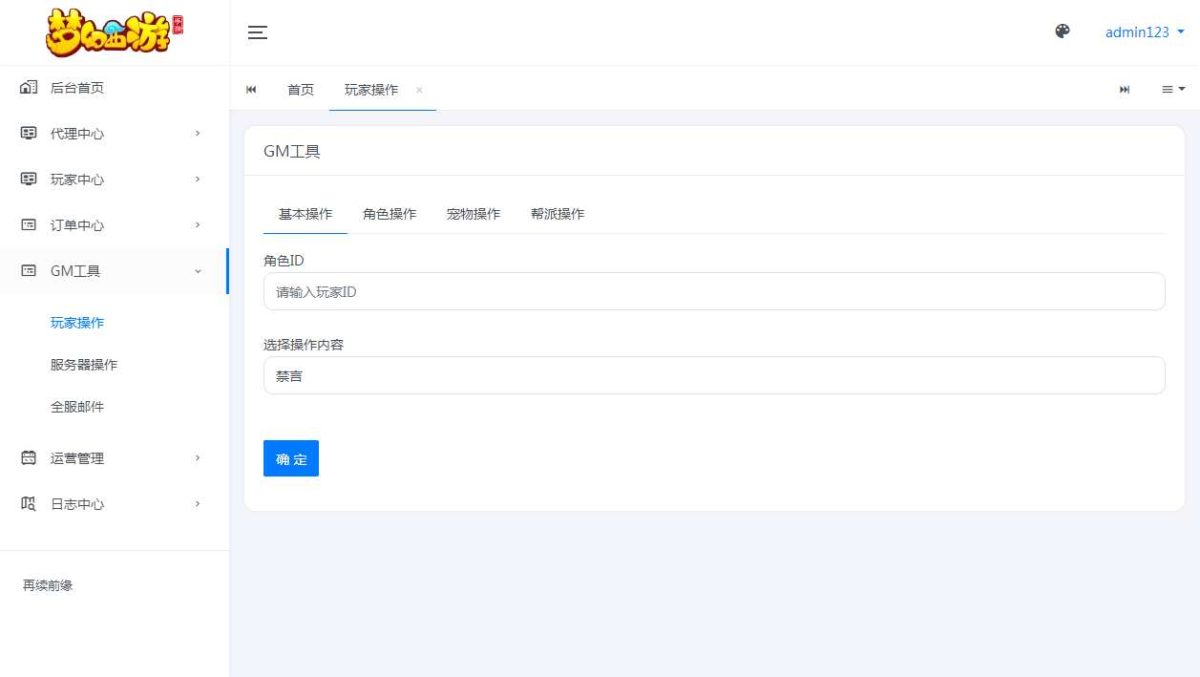Image resolution: width=1200 pixels, height=677 pixels.
Task: Go to 后台首页 in the sidebar
Action: tap(77, 88)
